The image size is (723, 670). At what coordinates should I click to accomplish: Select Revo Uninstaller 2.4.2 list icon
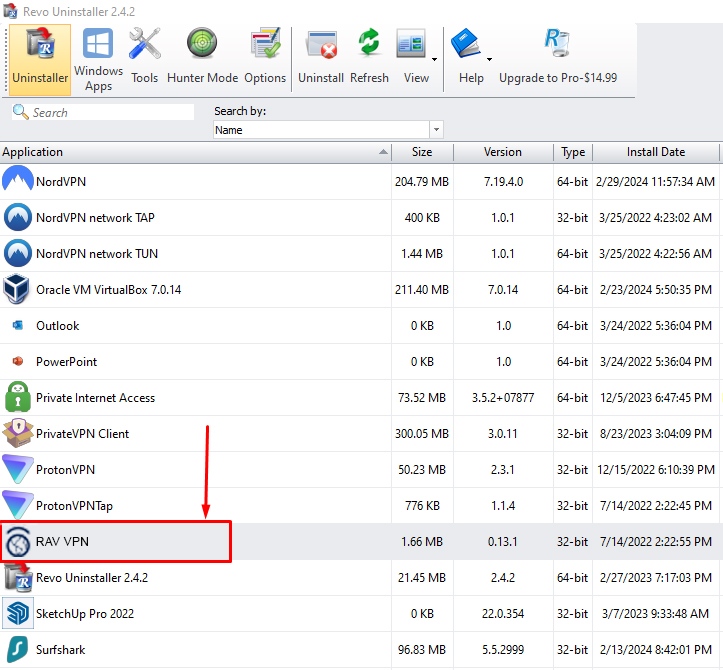(x=18, y=577)
